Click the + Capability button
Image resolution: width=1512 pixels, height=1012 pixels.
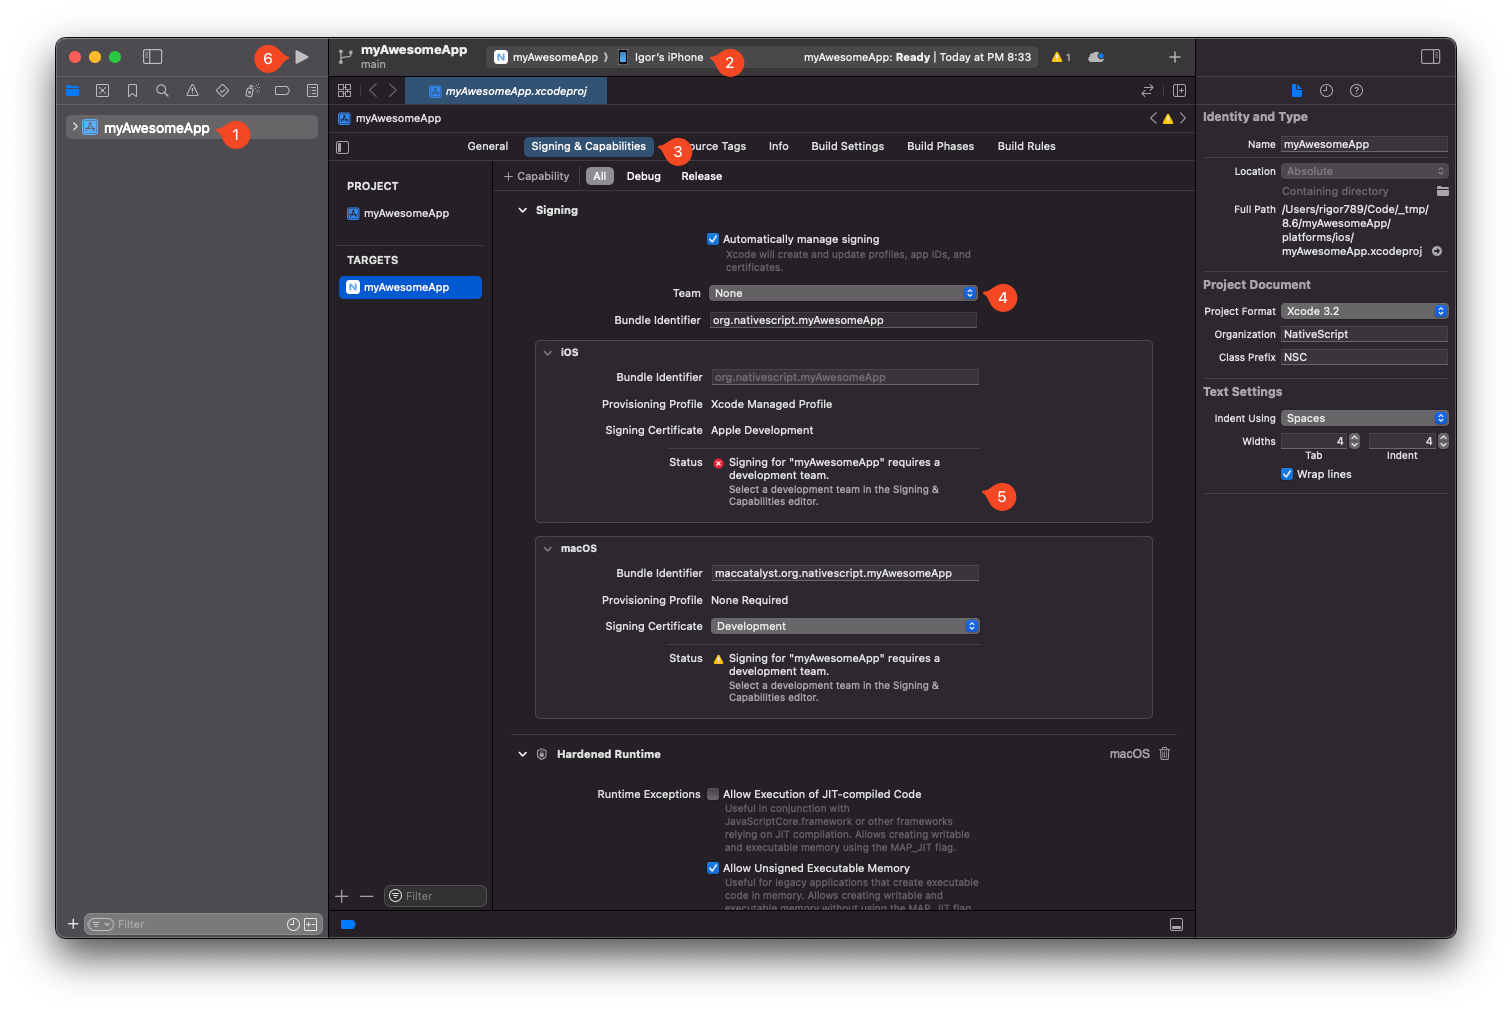coord(537,176)
